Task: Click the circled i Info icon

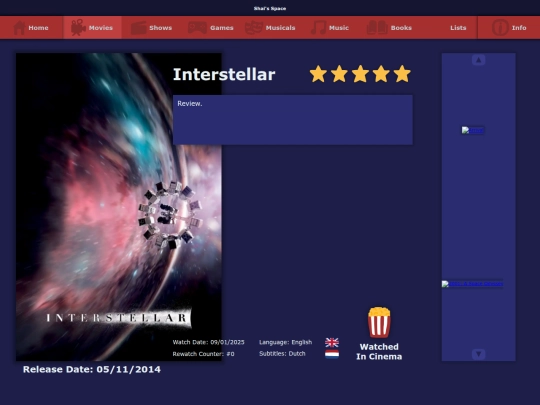Action: tap(500, 28)
